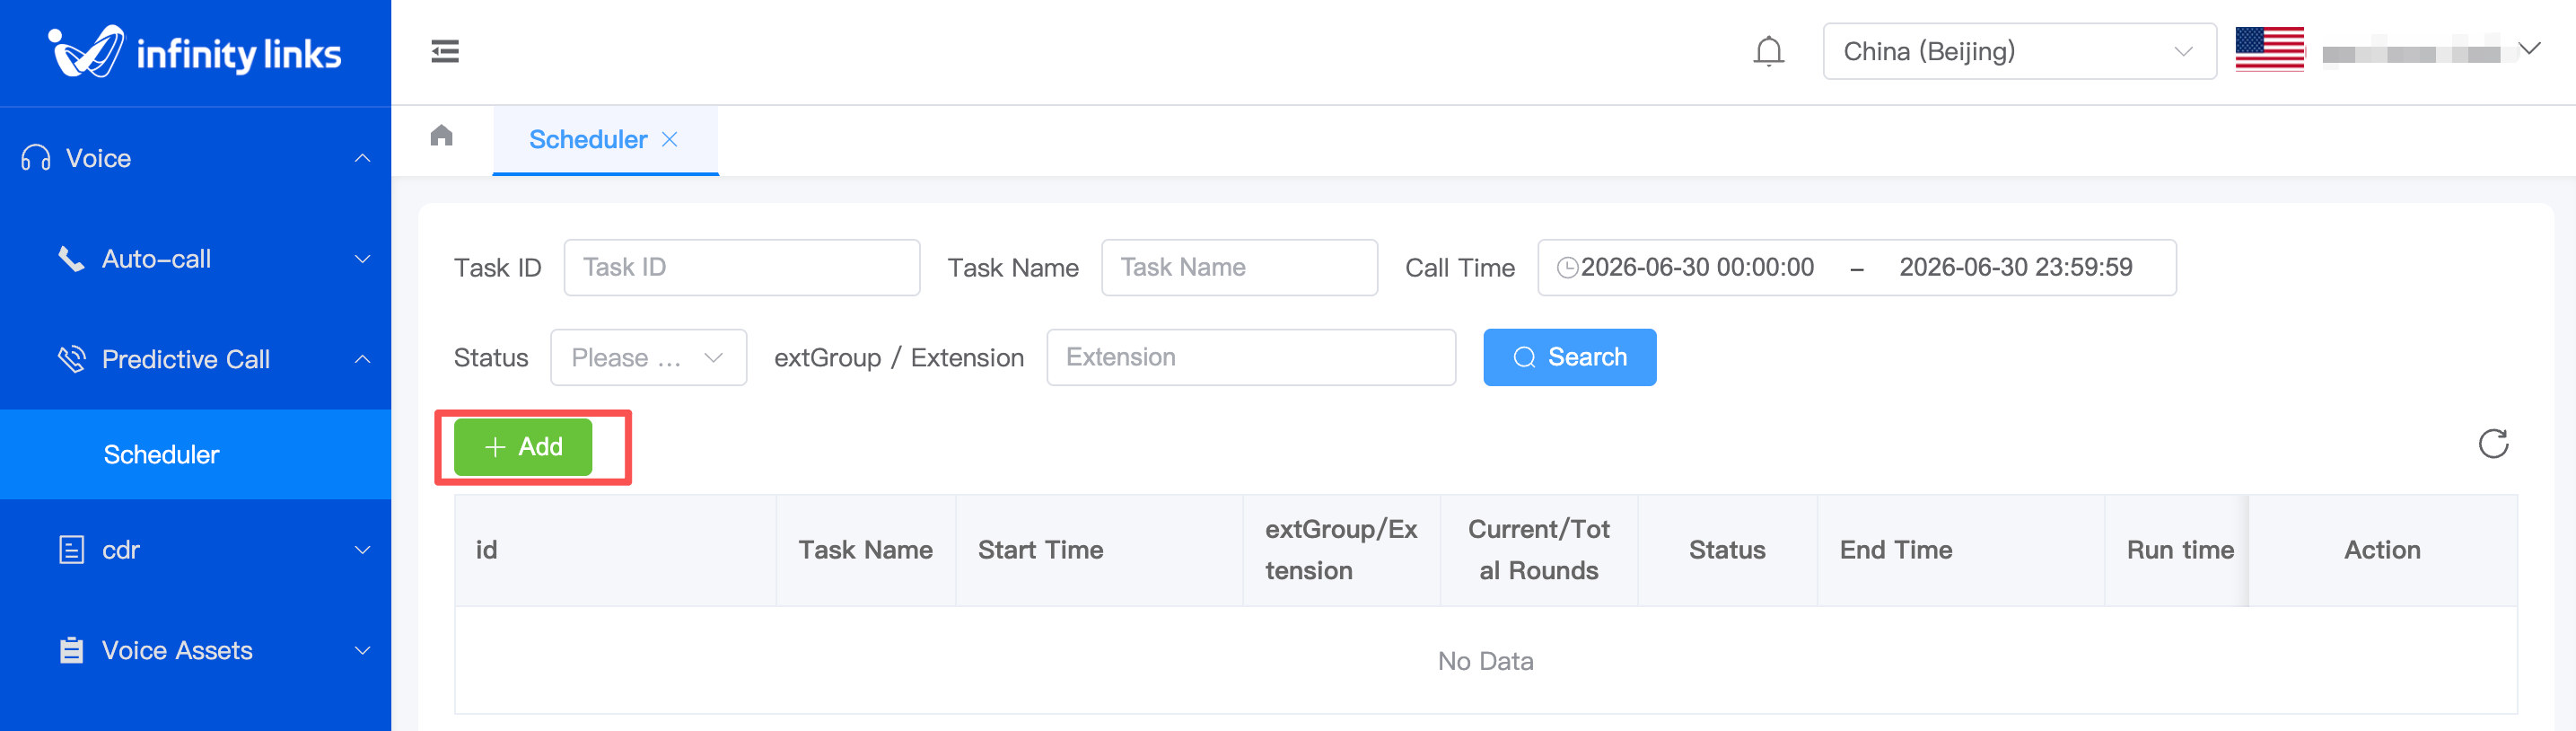This screenshot has width=2576, height=731.
Task: Click the clock icon in Call Time
Action: [x=1567, y=267]
